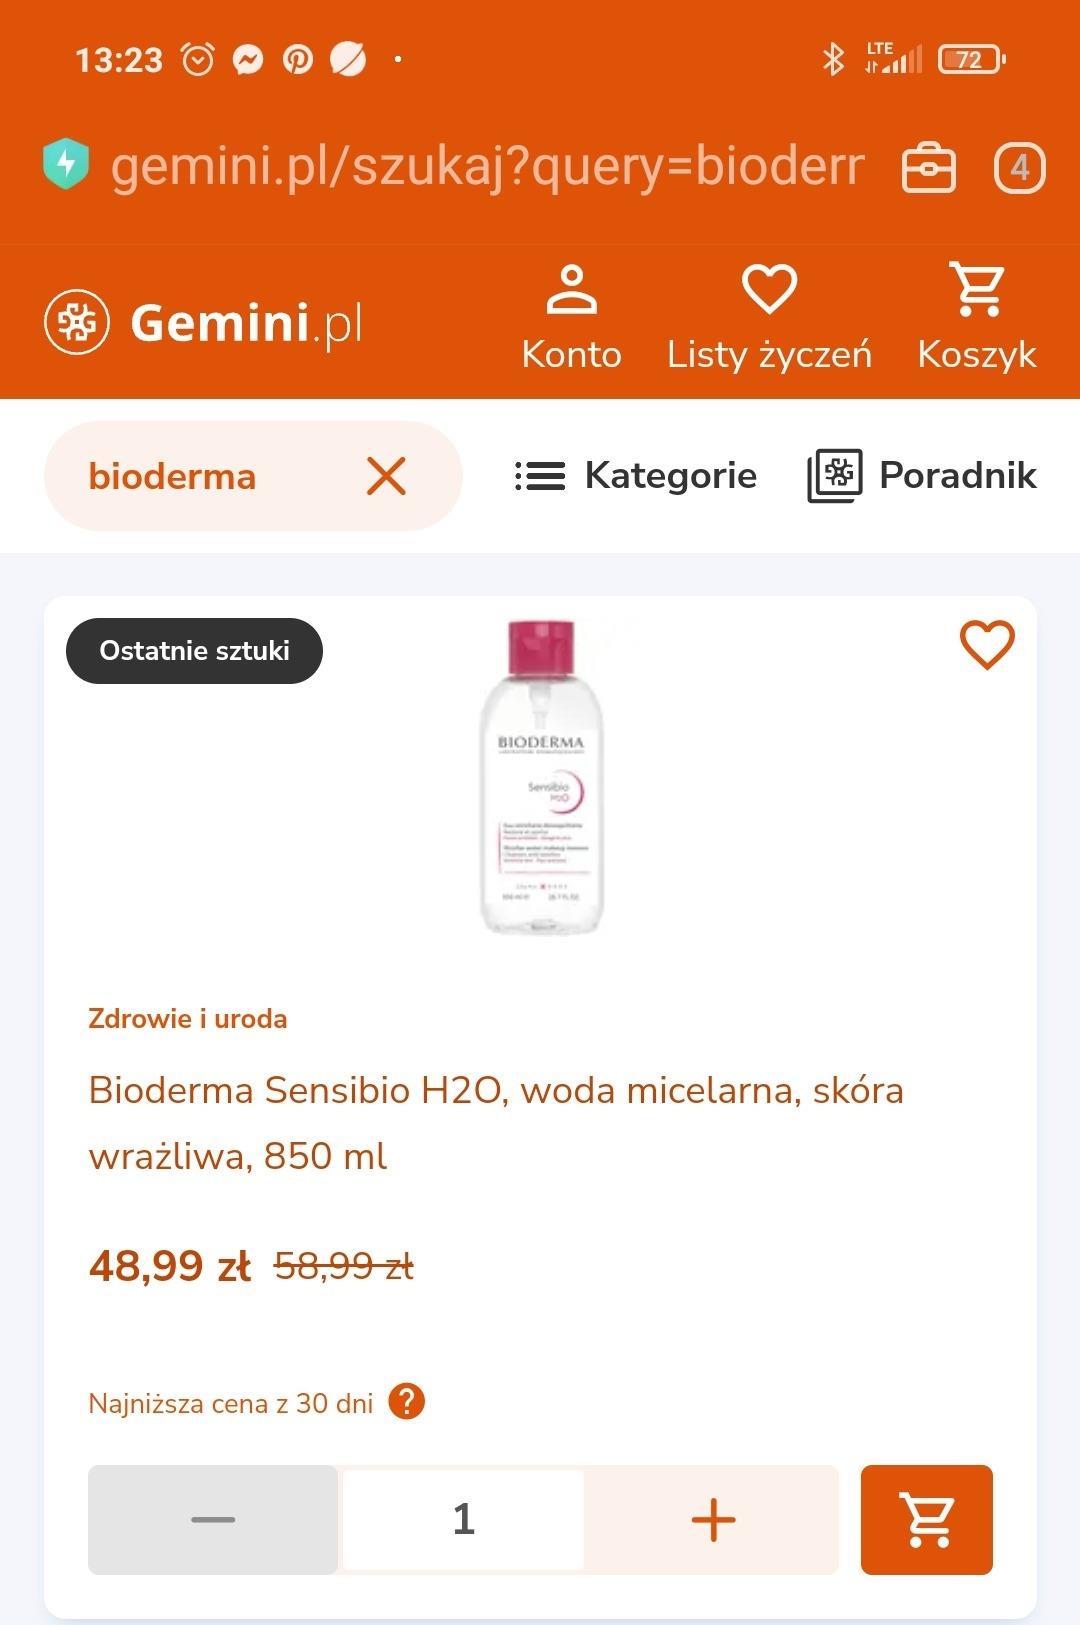1080x1625 pixels.
Task: Increase quantity with plus button
Action: (713, 1519)
